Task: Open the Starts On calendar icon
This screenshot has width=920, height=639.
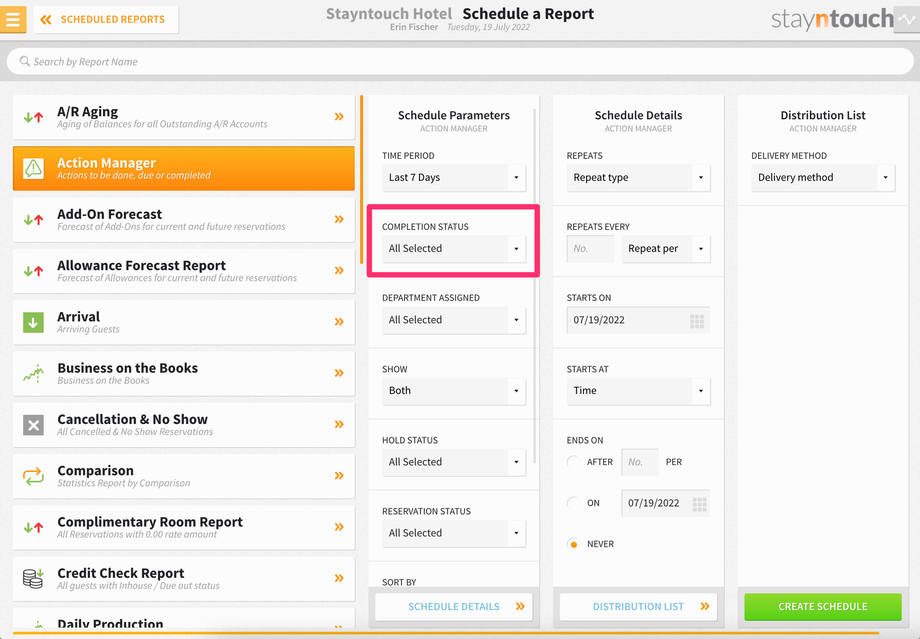Action: tap(697, 321)
